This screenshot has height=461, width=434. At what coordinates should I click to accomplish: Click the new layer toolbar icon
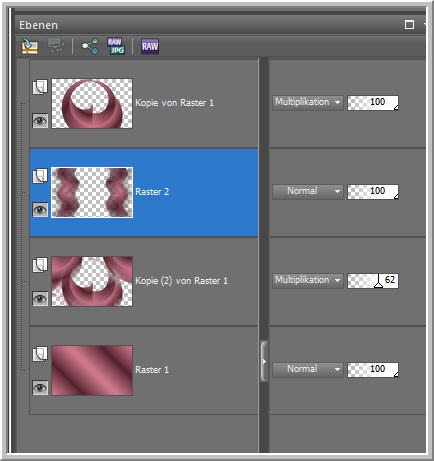pos(29,46)
